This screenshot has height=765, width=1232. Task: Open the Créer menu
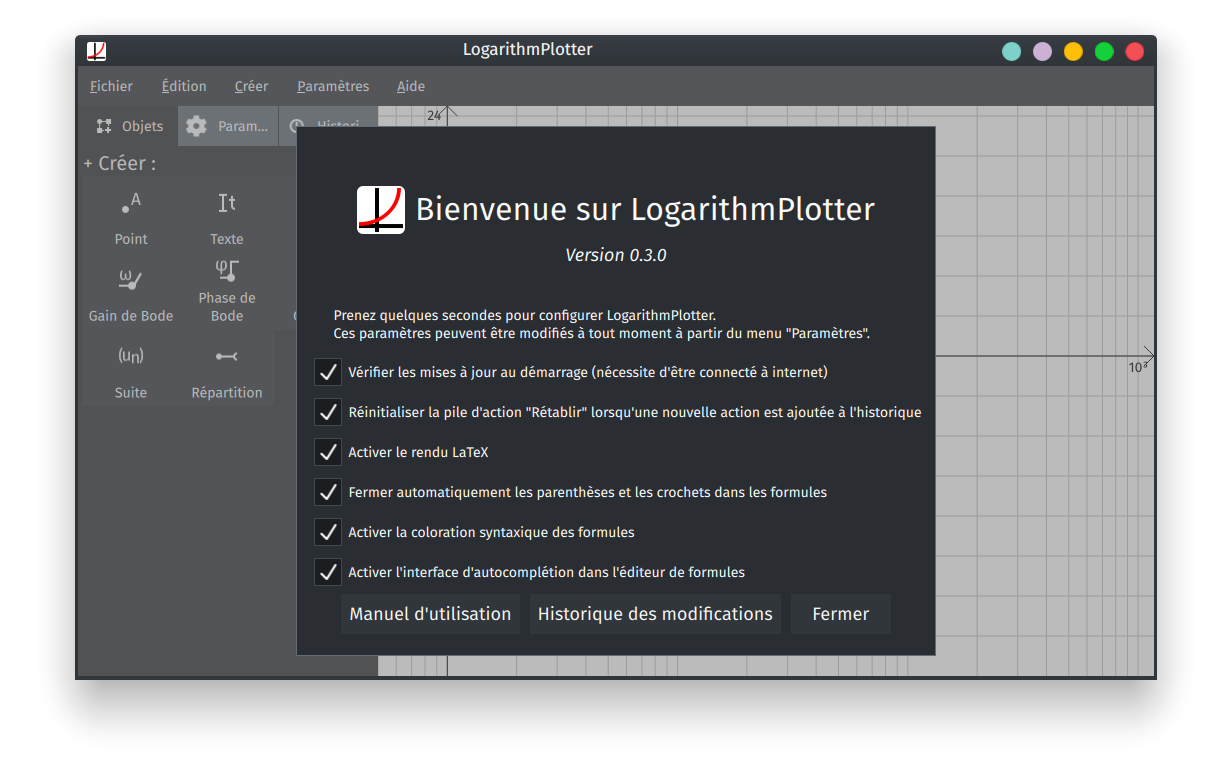pyautogui.click(x=252, y=86)
